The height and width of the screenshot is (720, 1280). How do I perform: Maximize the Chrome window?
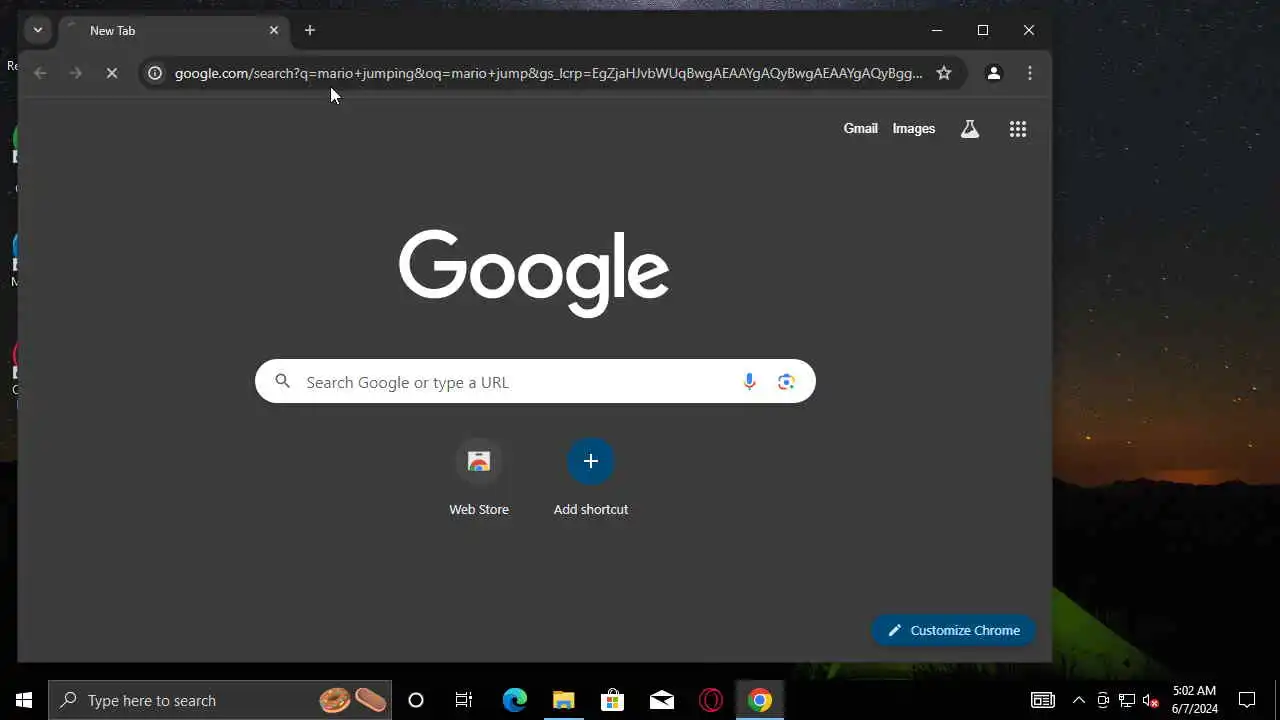(x=983, y=30)
